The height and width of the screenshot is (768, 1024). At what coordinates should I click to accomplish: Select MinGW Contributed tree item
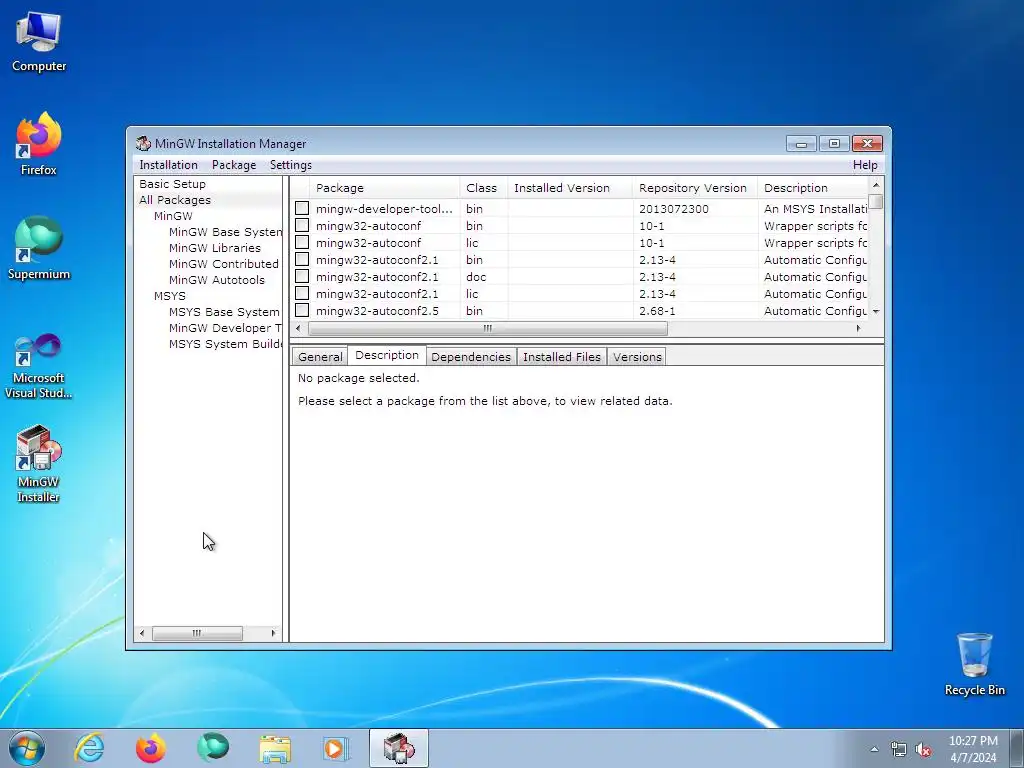[x=224, y=264]
